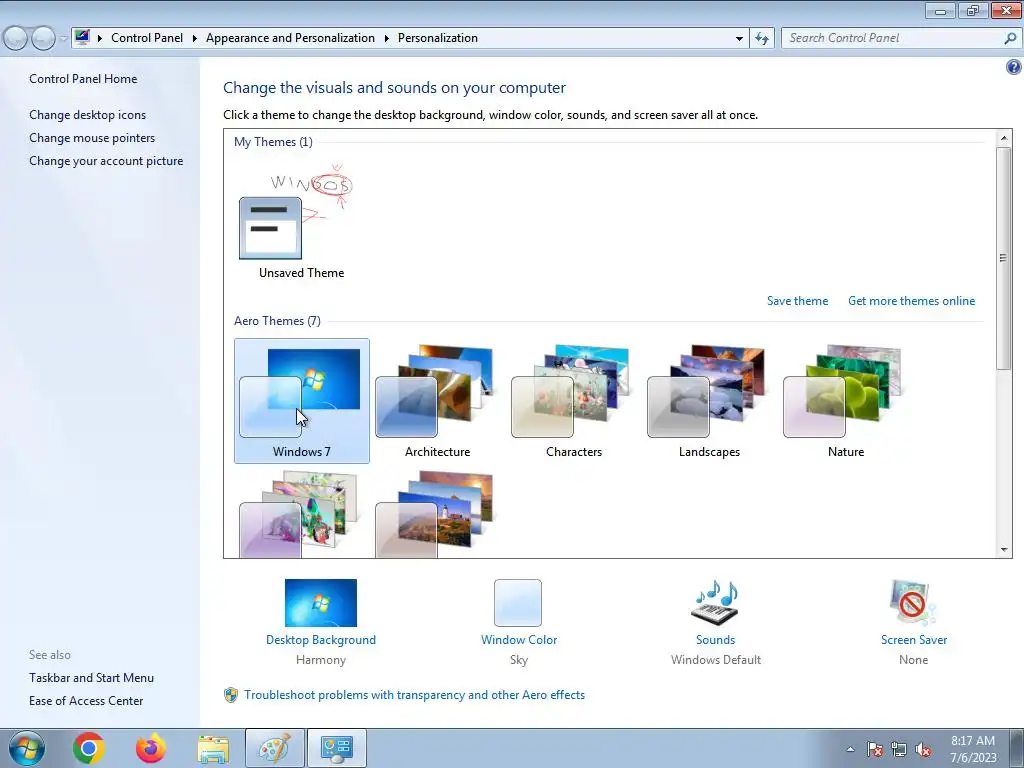This screenshot has width=1024, height=768.
Task: Click the Forward navigation button
Action: (x=43, y=39)
